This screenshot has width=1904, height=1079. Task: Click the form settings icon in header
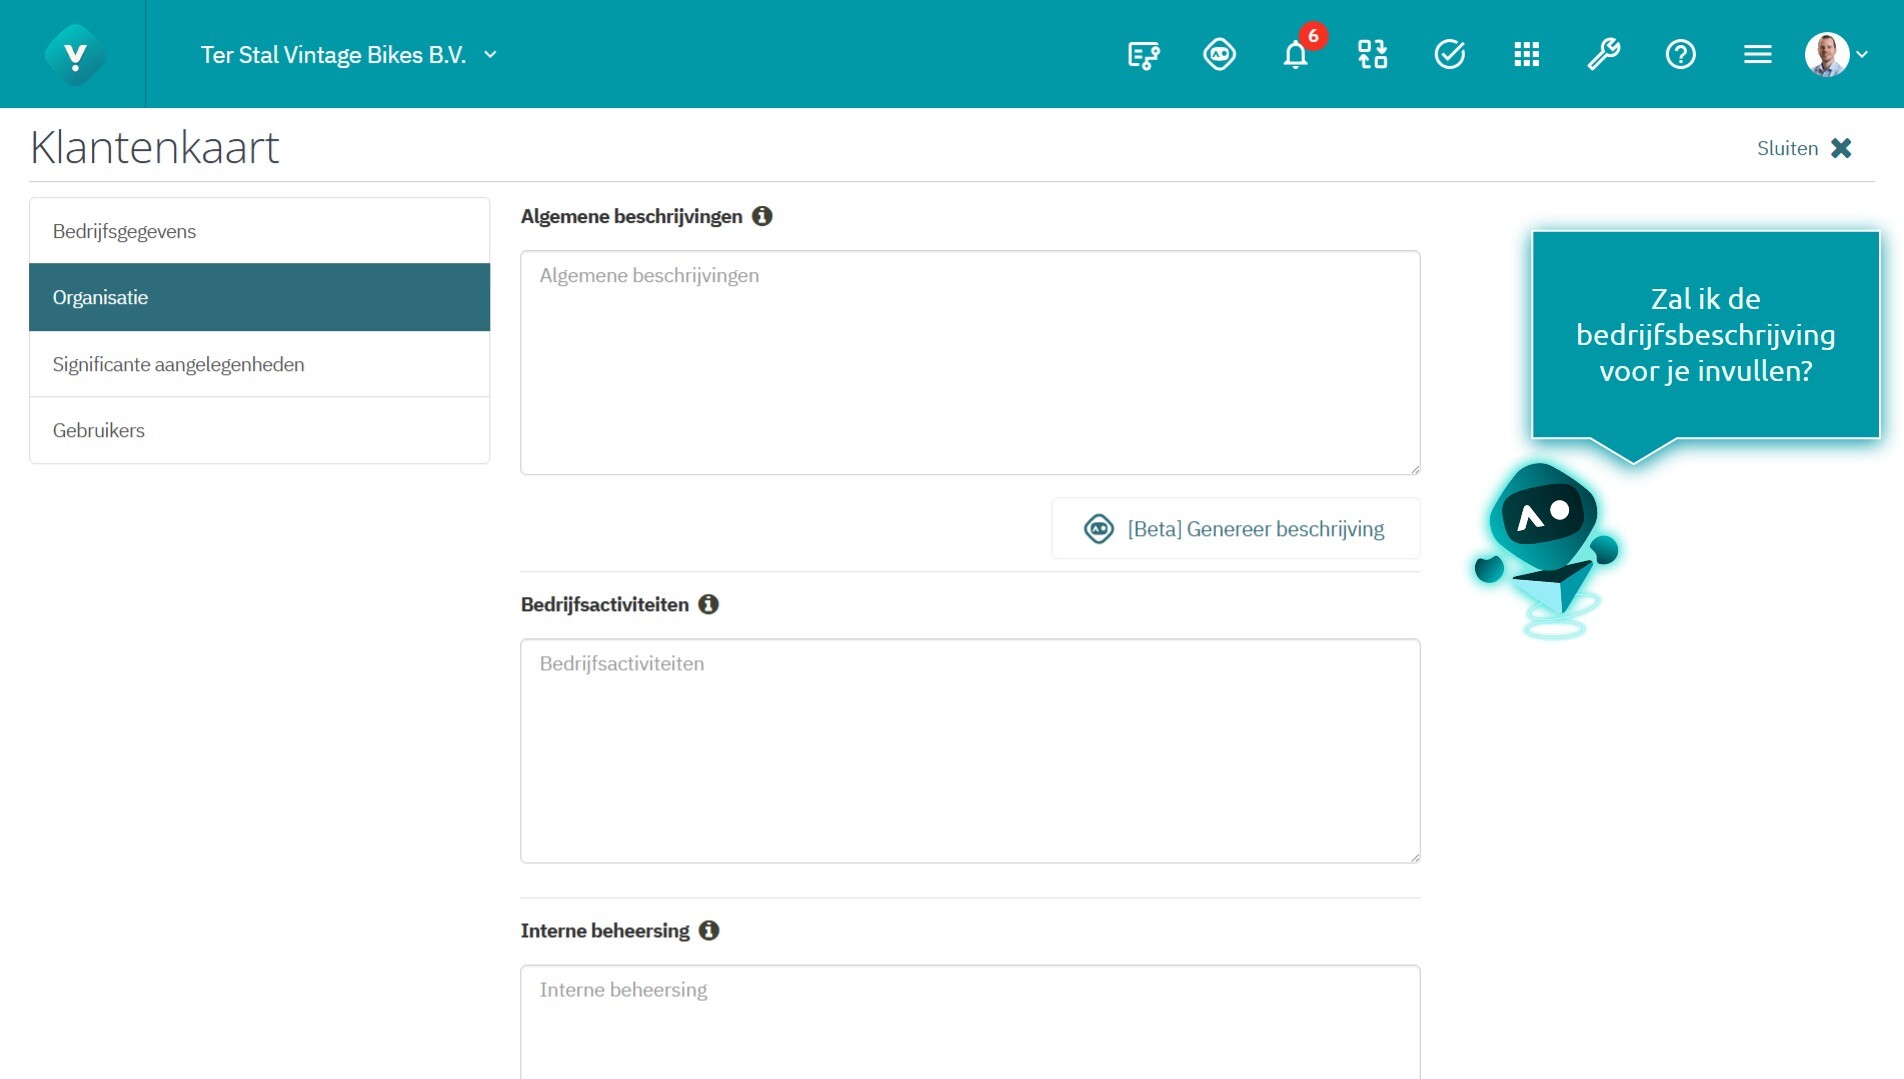point(1143,55)
